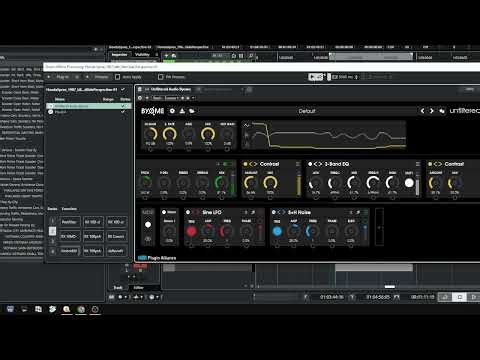The image size is (480, 360).
Task: Click the waveform visualizer display
Action: click(324, 136)
